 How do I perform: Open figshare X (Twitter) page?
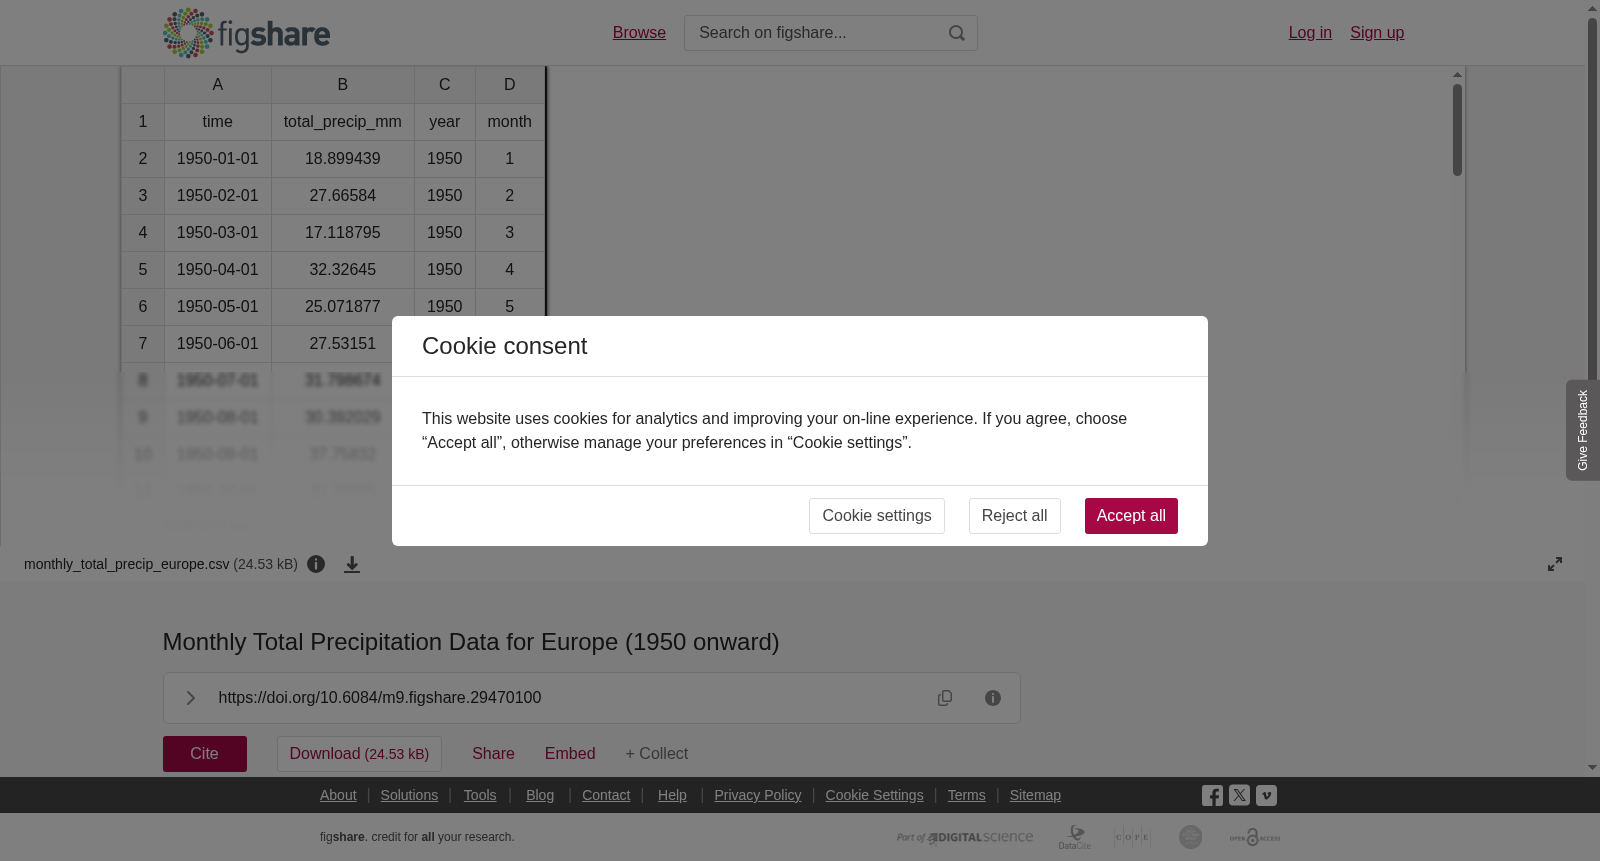[x=1239, y=796]
